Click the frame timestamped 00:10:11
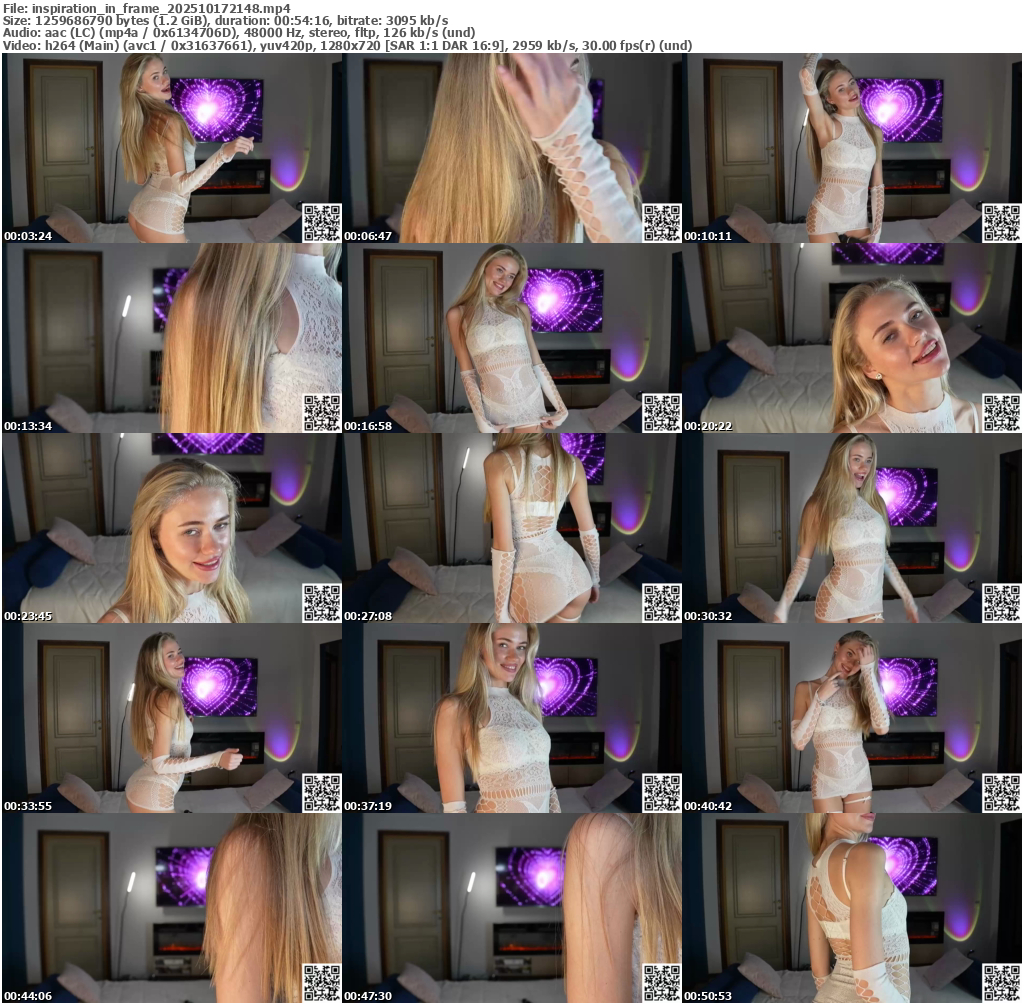1024x1003 pixels. (x=852, y=148)
